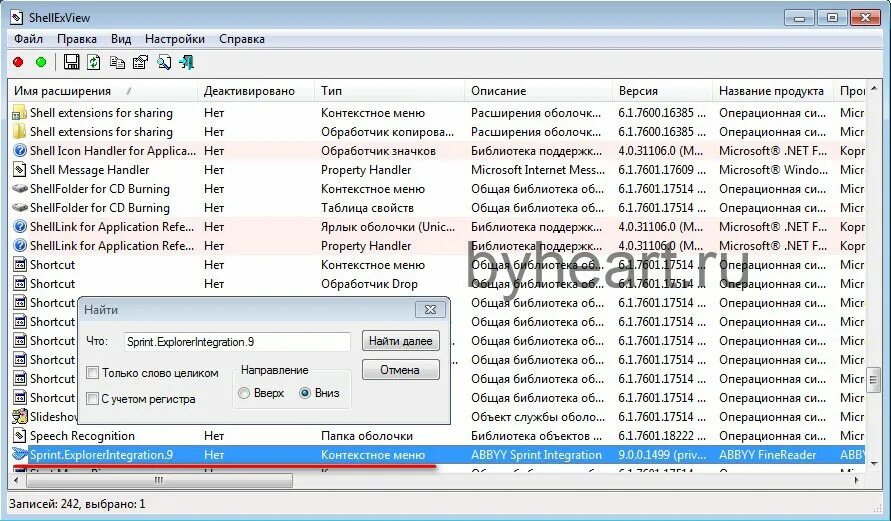Enable the С учетом регистра checkbox
Screen dimensions: 891x521
coord(92,398)
